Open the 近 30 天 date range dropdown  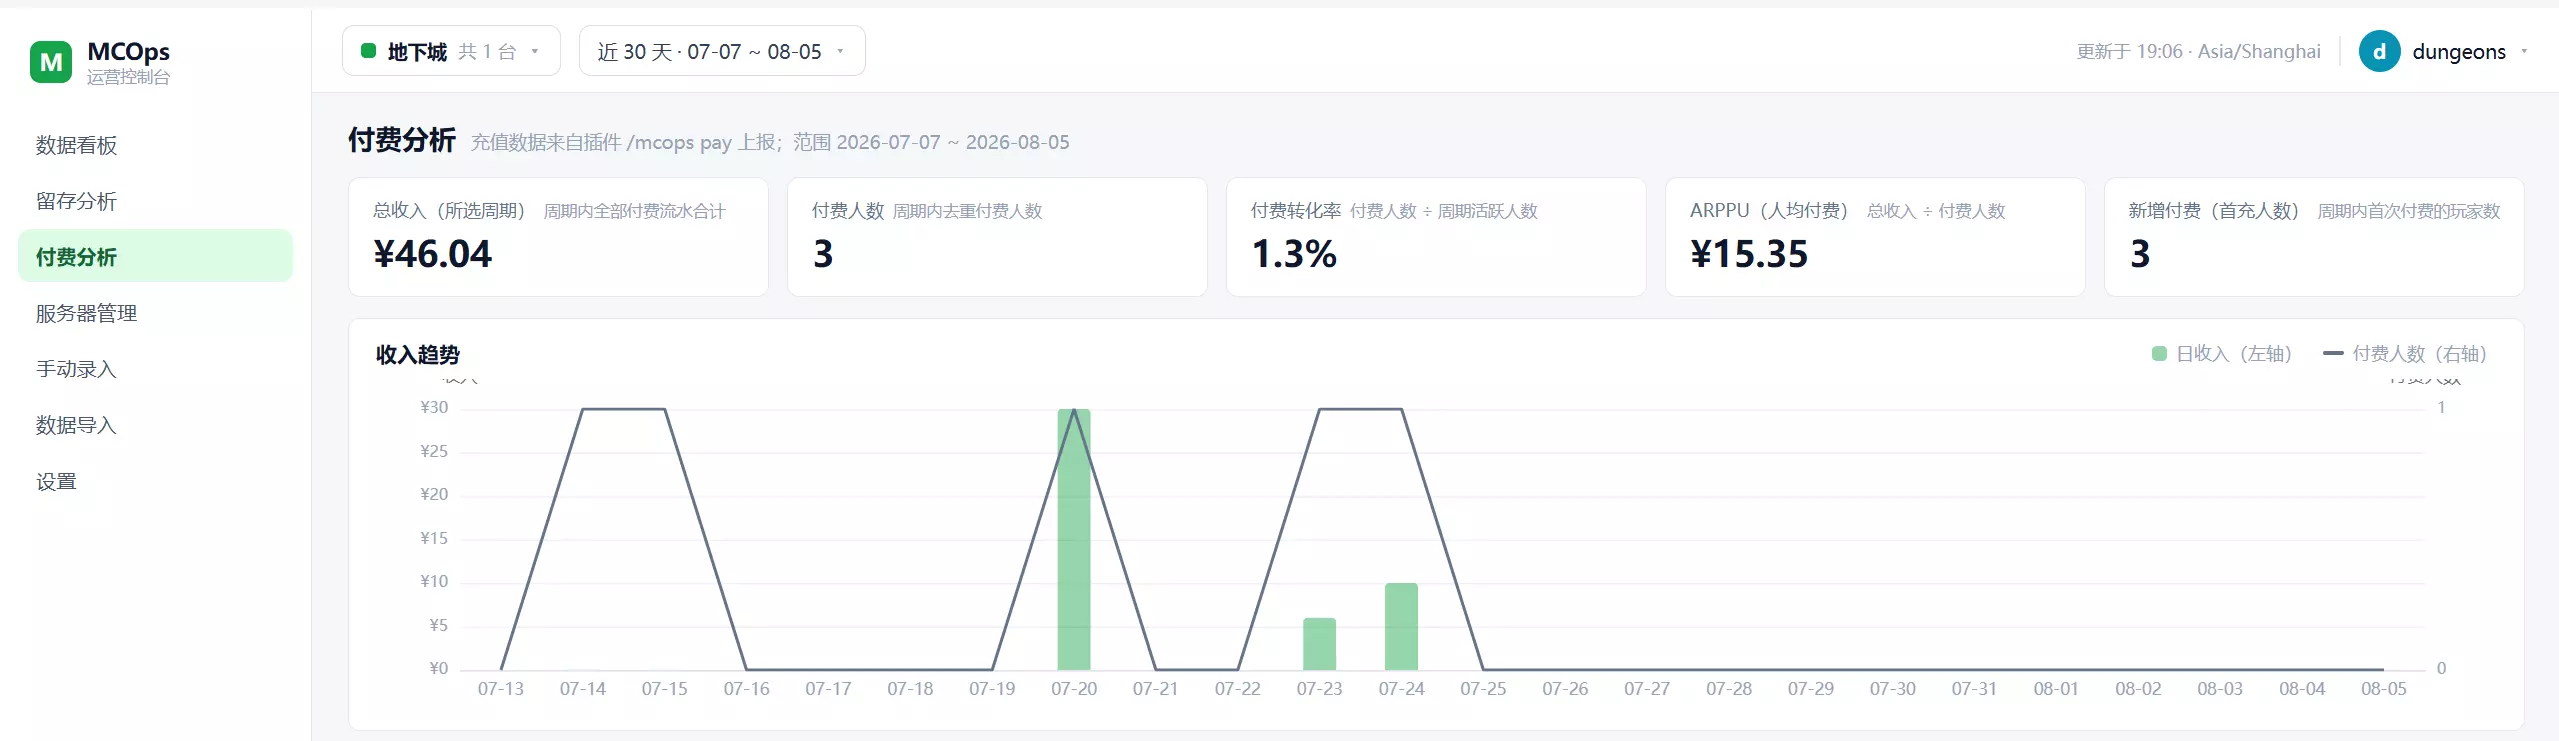click(x=722, y=51)
